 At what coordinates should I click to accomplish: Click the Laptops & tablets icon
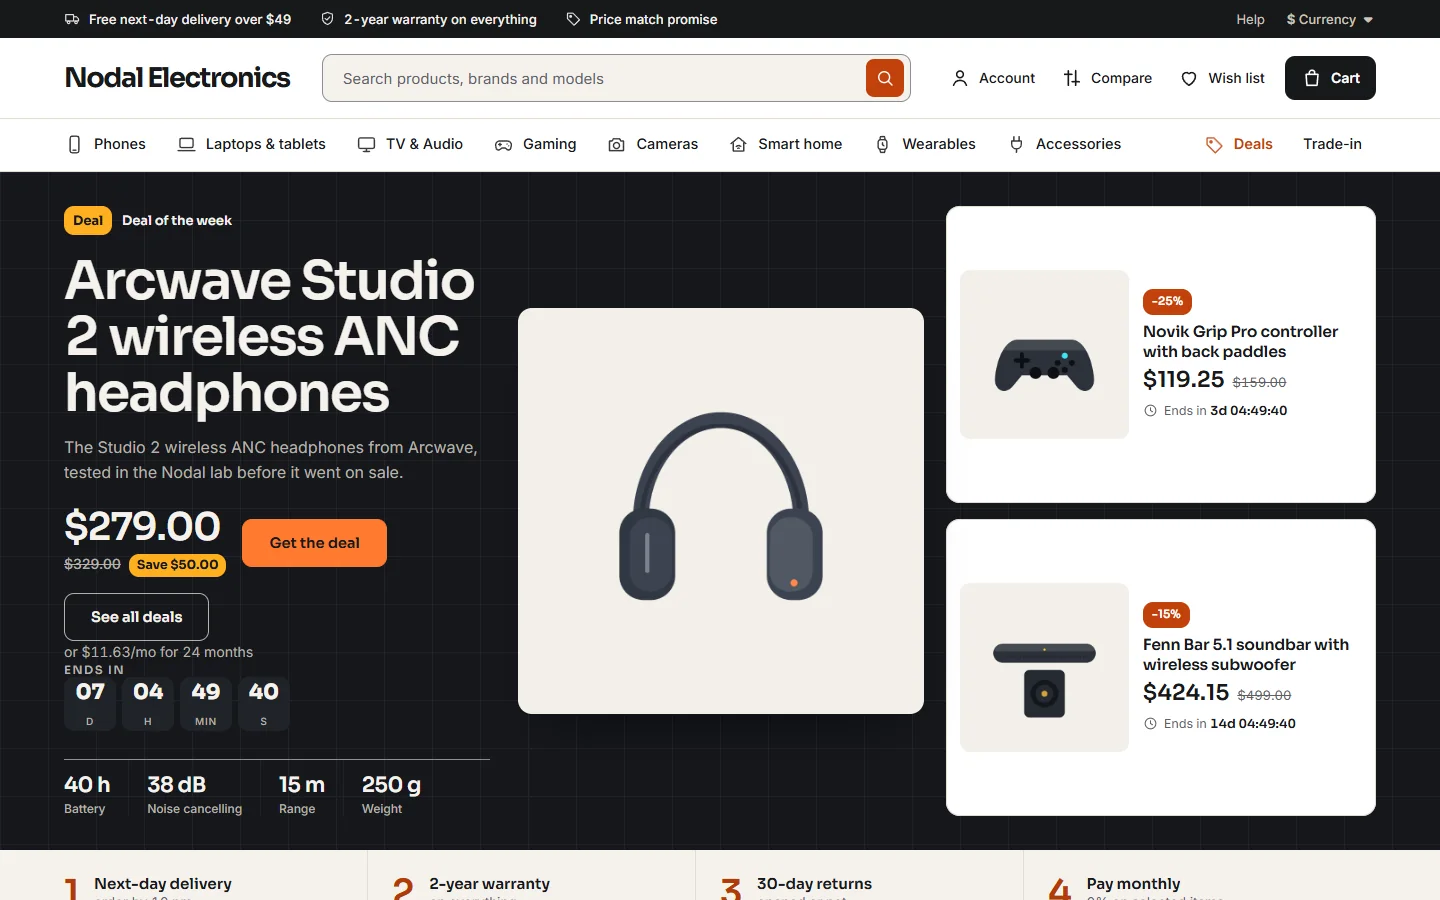186,144
